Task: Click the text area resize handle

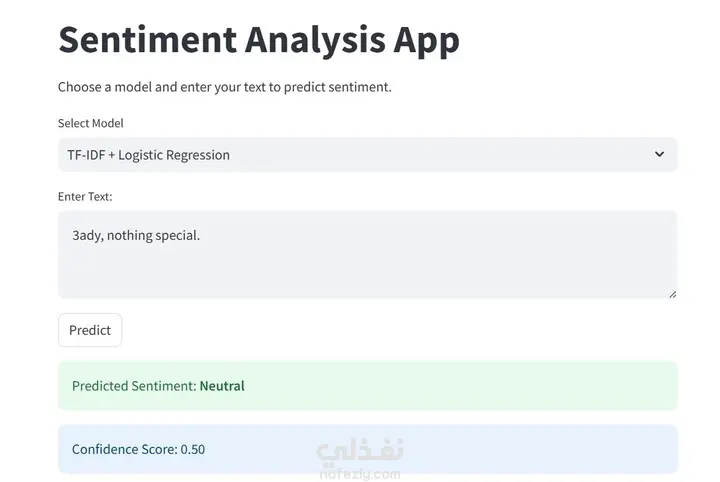Action: 672,294
